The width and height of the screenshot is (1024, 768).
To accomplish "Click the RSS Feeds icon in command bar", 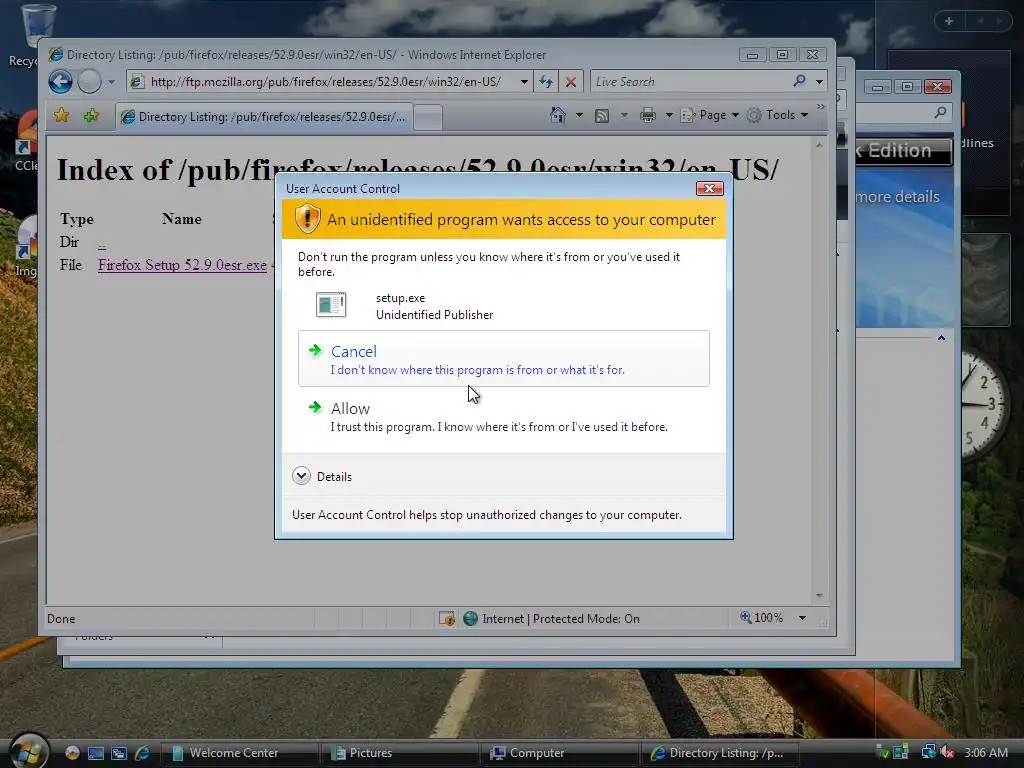I will tap(602, 116).
